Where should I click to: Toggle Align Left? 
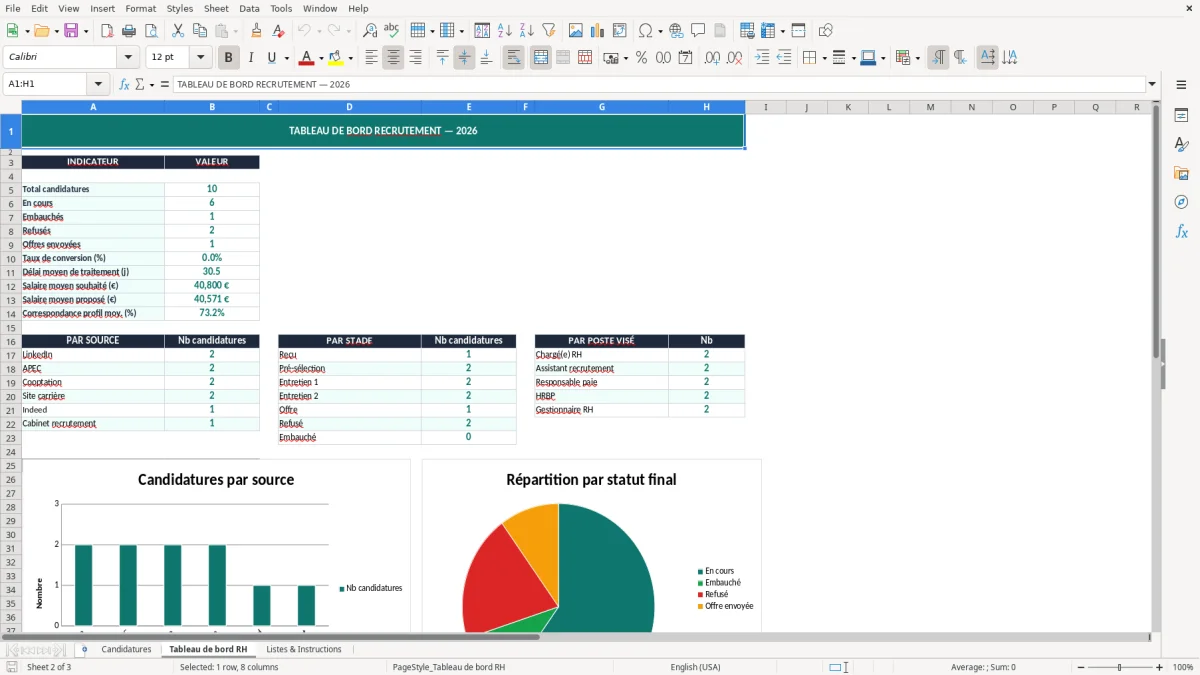tap(371, 58)
